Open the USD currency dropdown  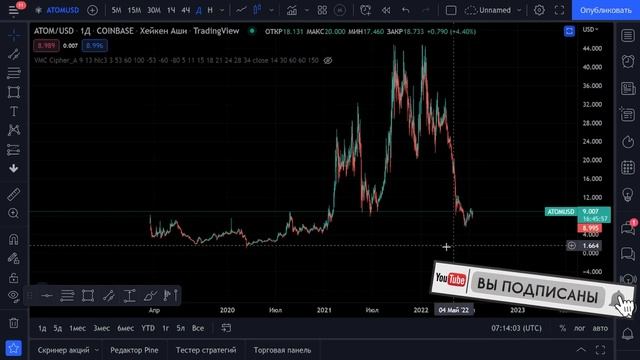[x=590, y=29]
